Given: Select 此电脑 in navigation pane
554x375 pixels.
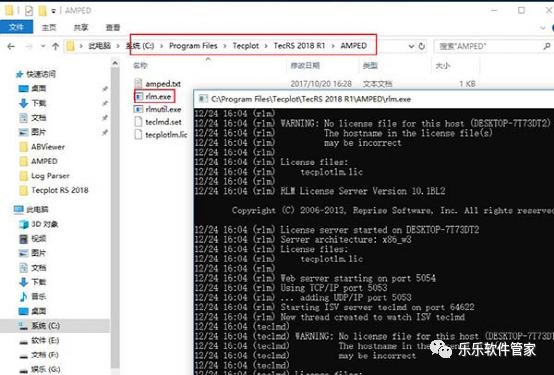Looking at the screenshot, I should coord(37,209).
